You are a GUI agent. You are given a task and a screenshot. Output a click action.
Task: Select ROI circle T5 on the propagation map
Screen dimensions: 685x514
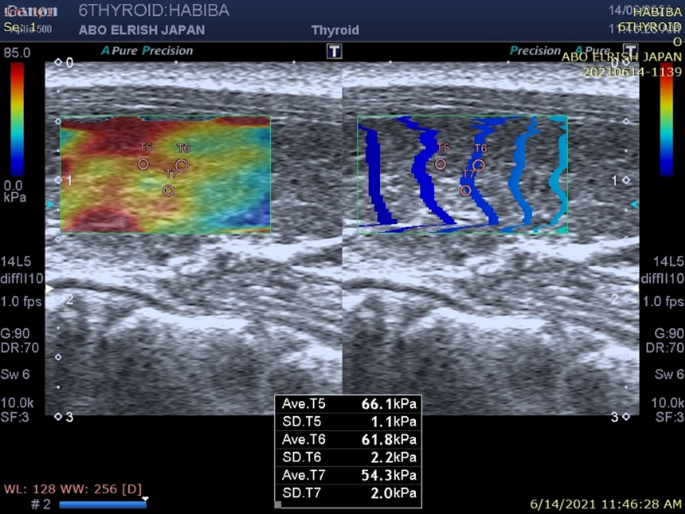coord(440,164)
